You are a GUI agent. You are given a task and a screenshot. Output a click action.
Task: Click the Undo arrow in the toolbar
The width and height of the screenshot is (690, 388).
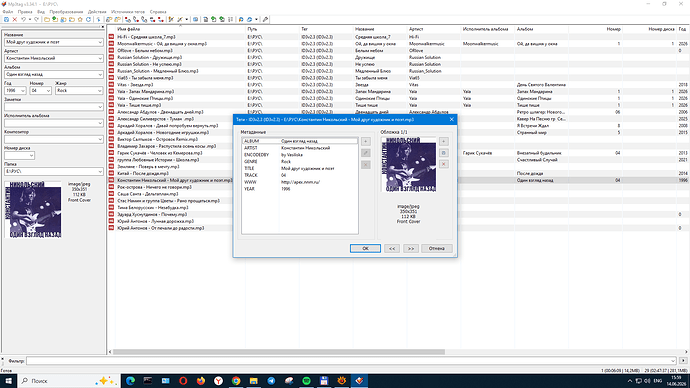coord(23,19)
